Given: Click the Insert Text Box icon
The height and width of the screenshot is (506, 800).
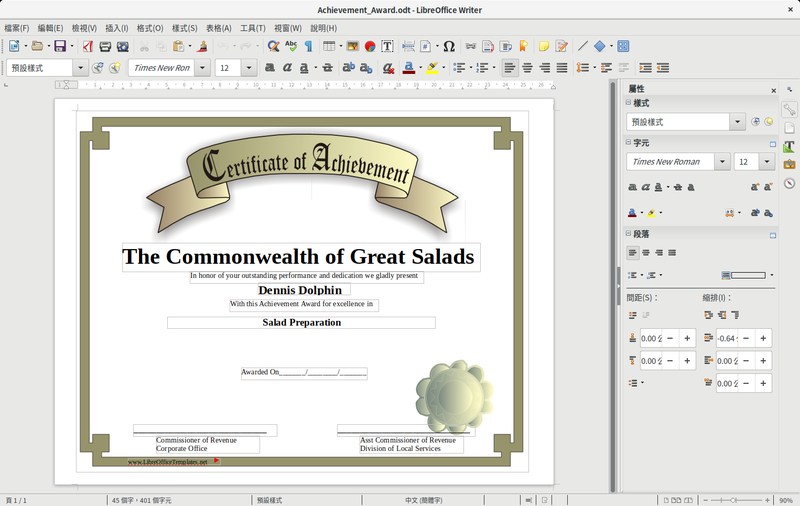Looking at the screenshot, I should 387,46.
